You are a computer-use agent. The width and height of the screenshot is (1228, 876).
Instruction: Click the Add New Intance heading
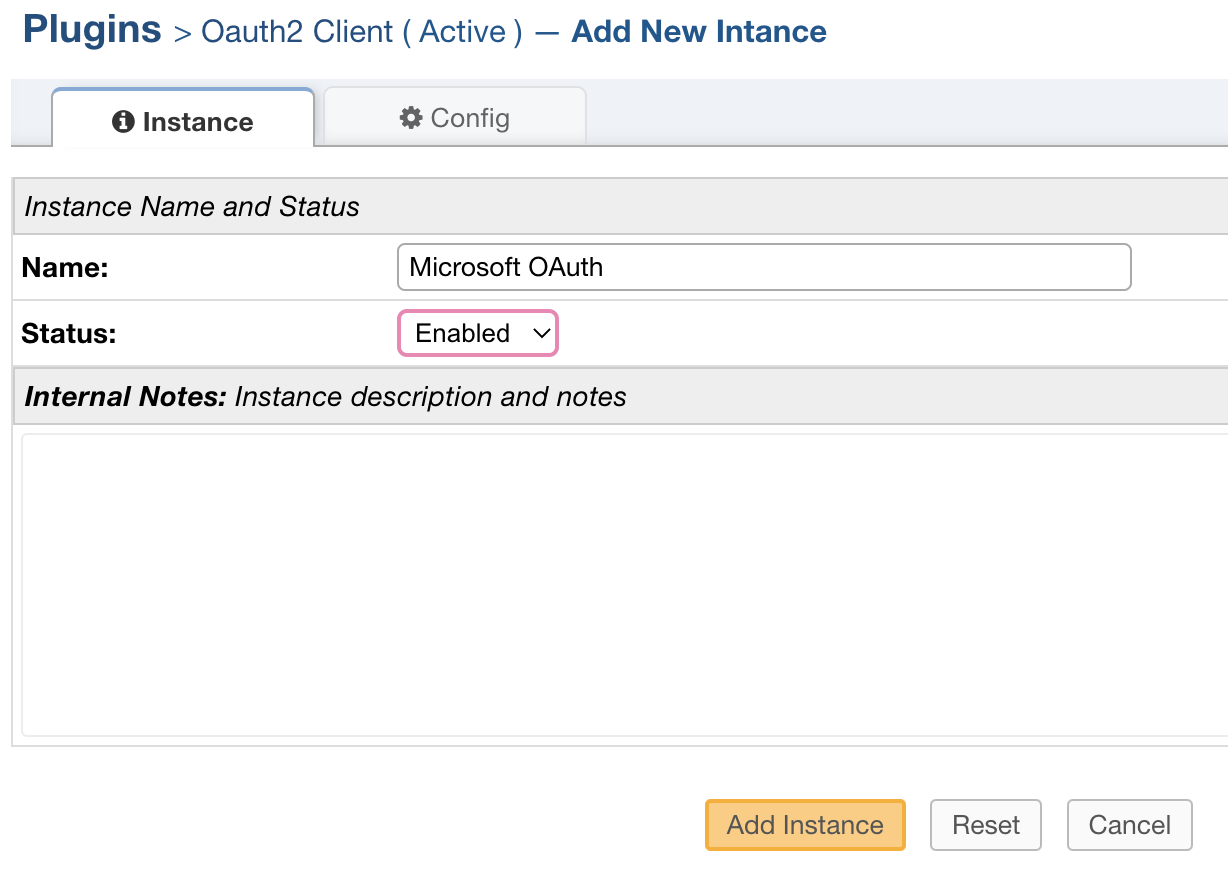(x=698, y=31)
